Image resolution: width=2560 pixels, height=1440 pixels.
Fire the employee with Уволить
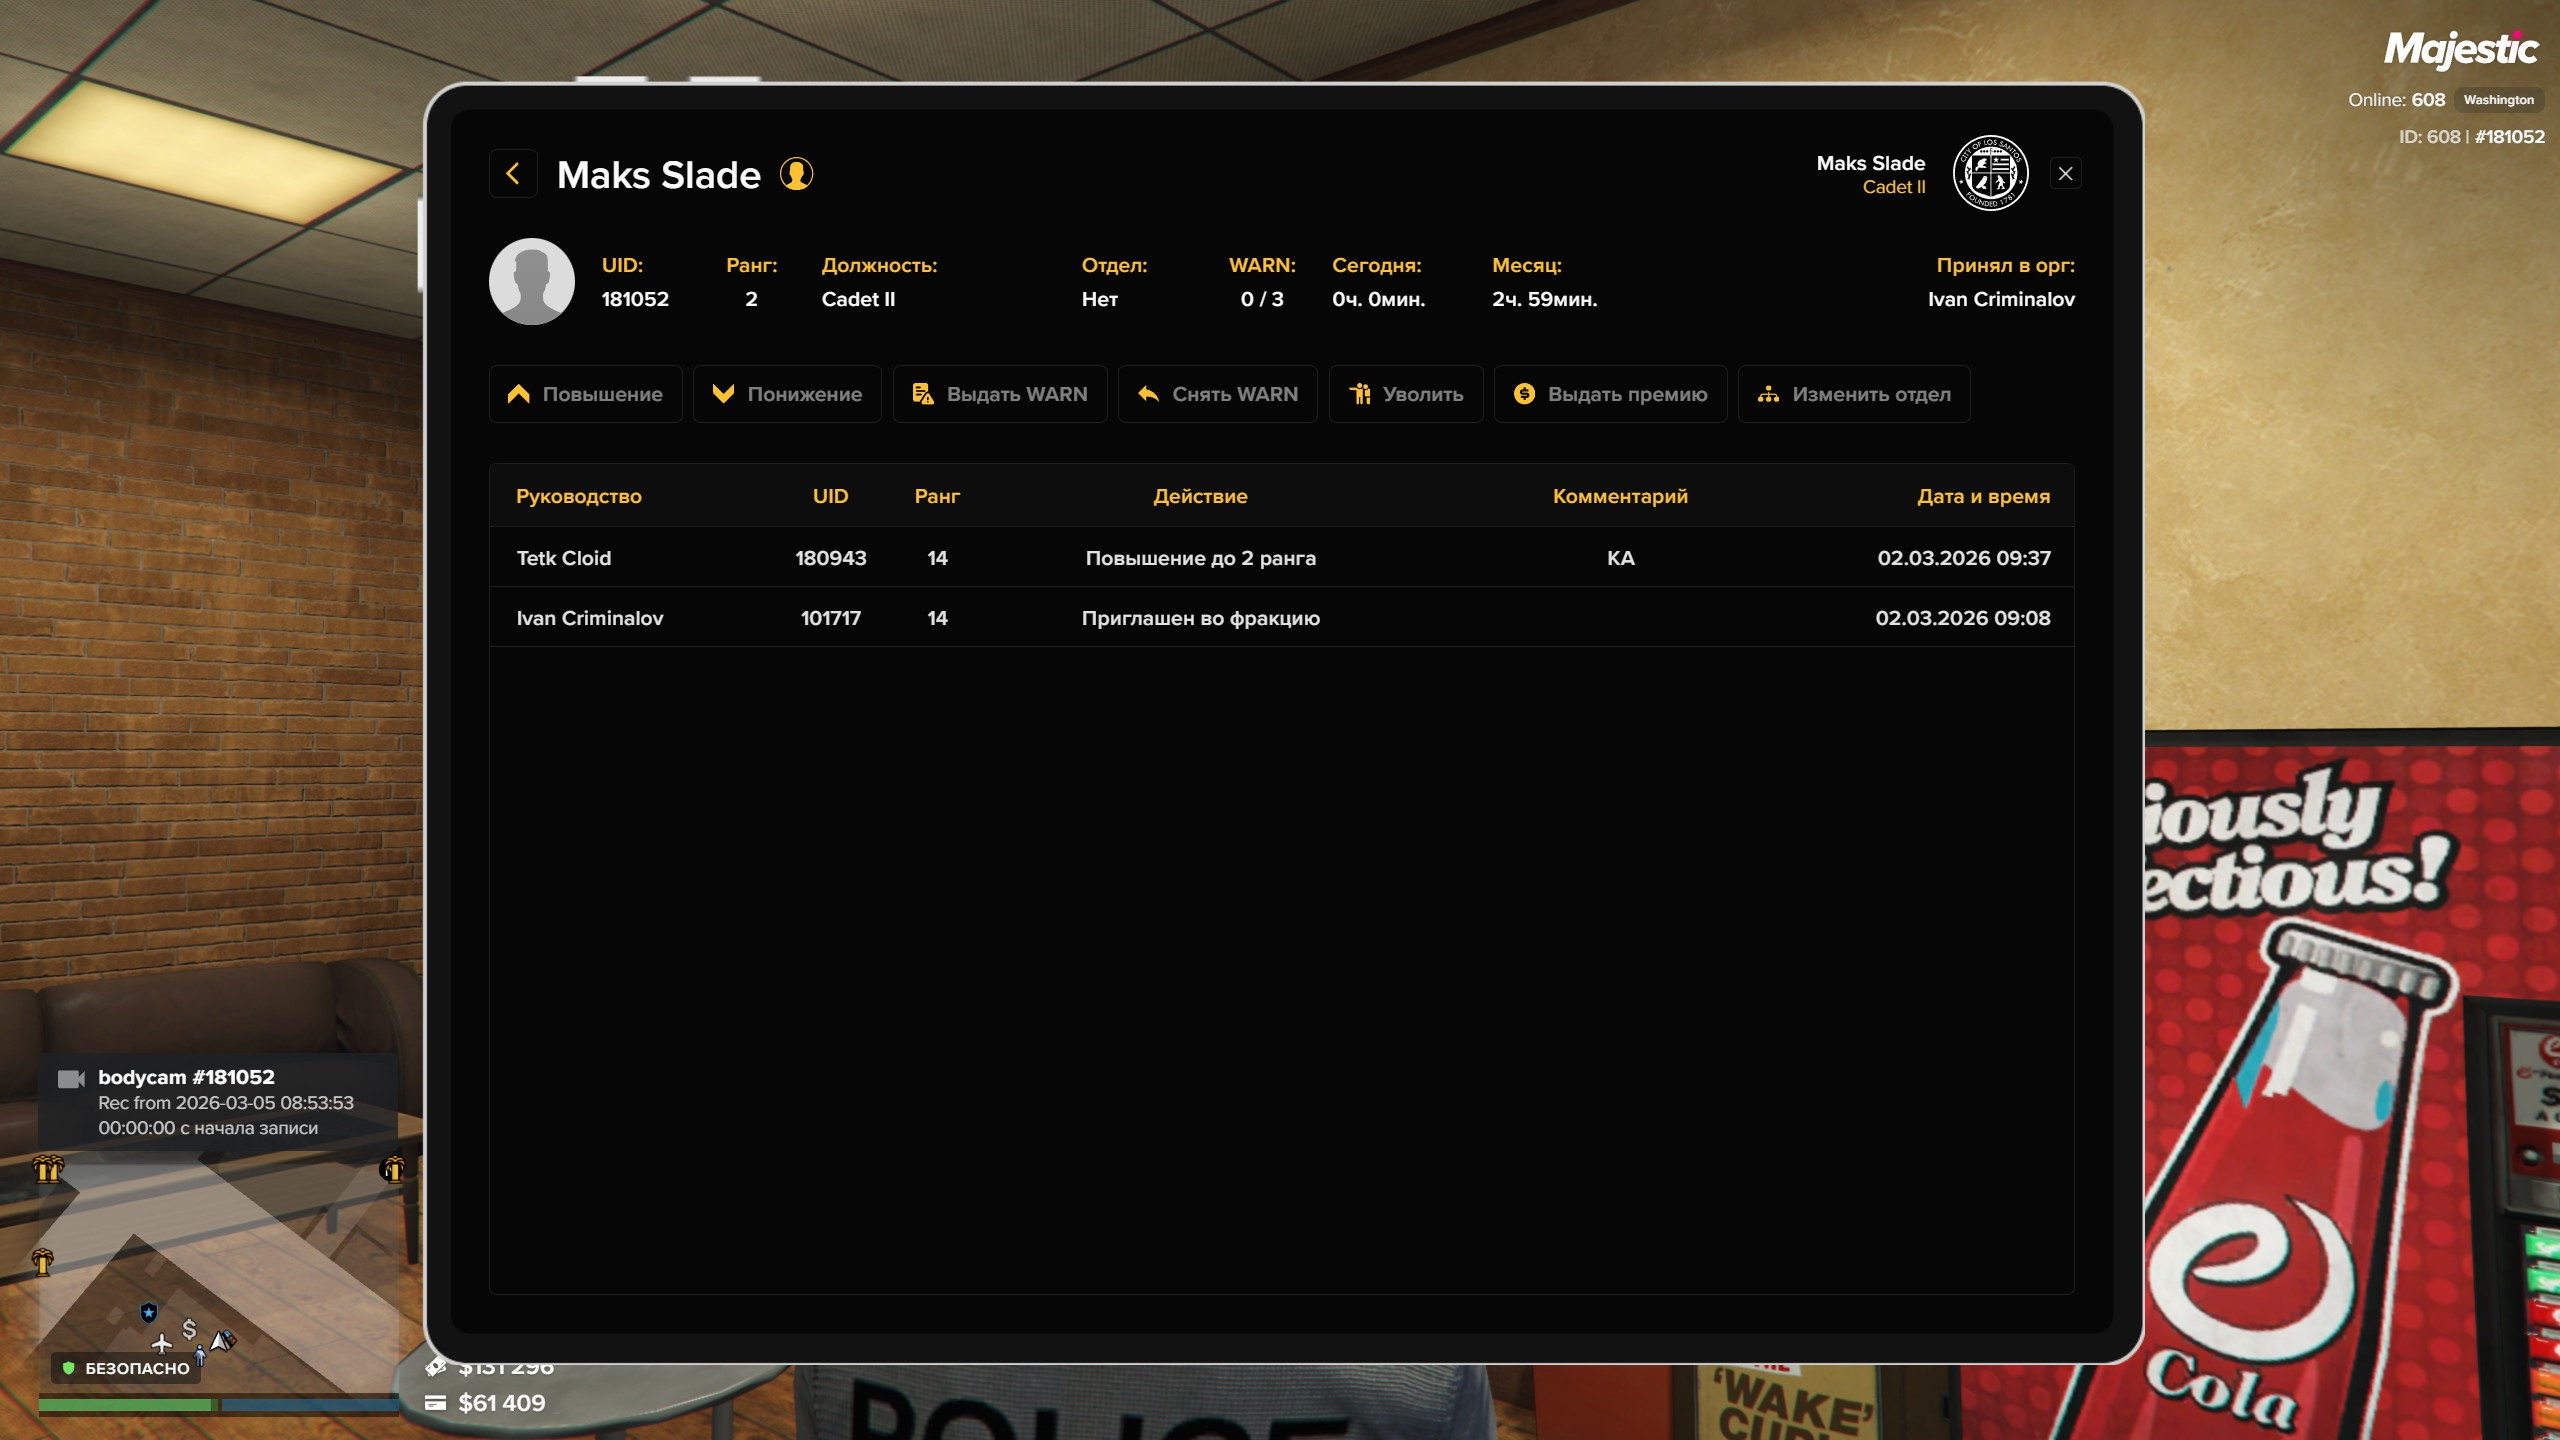click(x=1406, y=394)
